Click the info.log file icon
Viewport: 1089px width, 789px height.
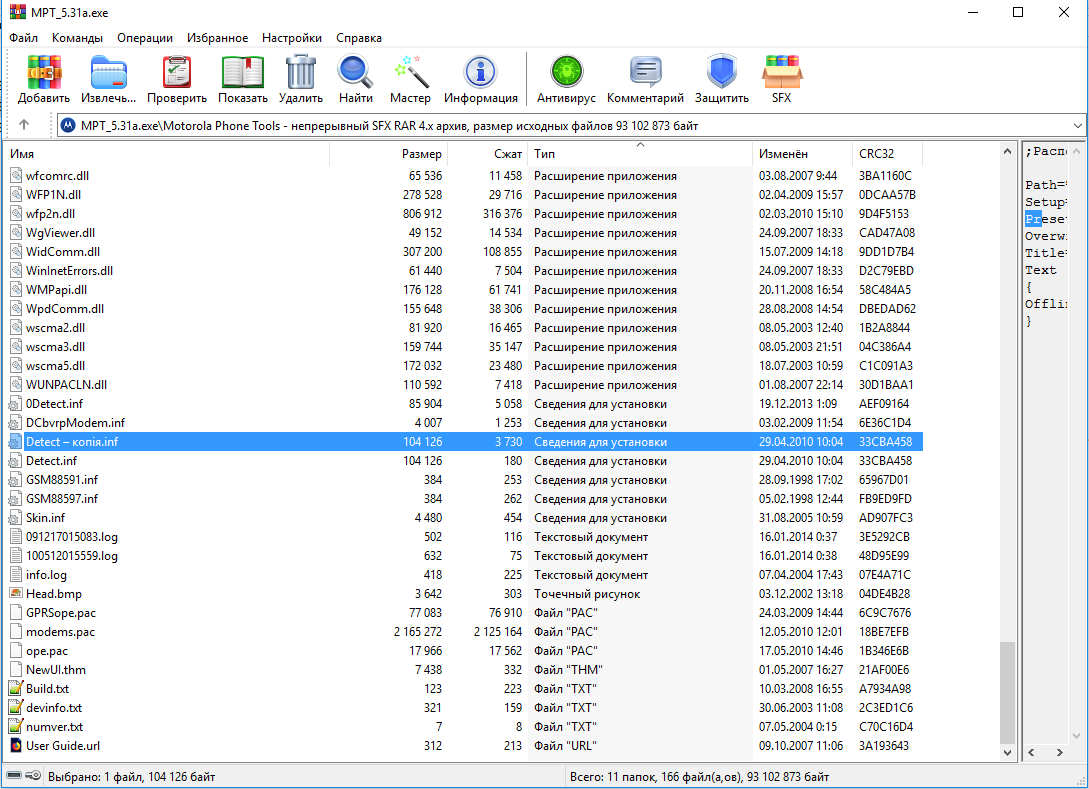click(15, 574)
